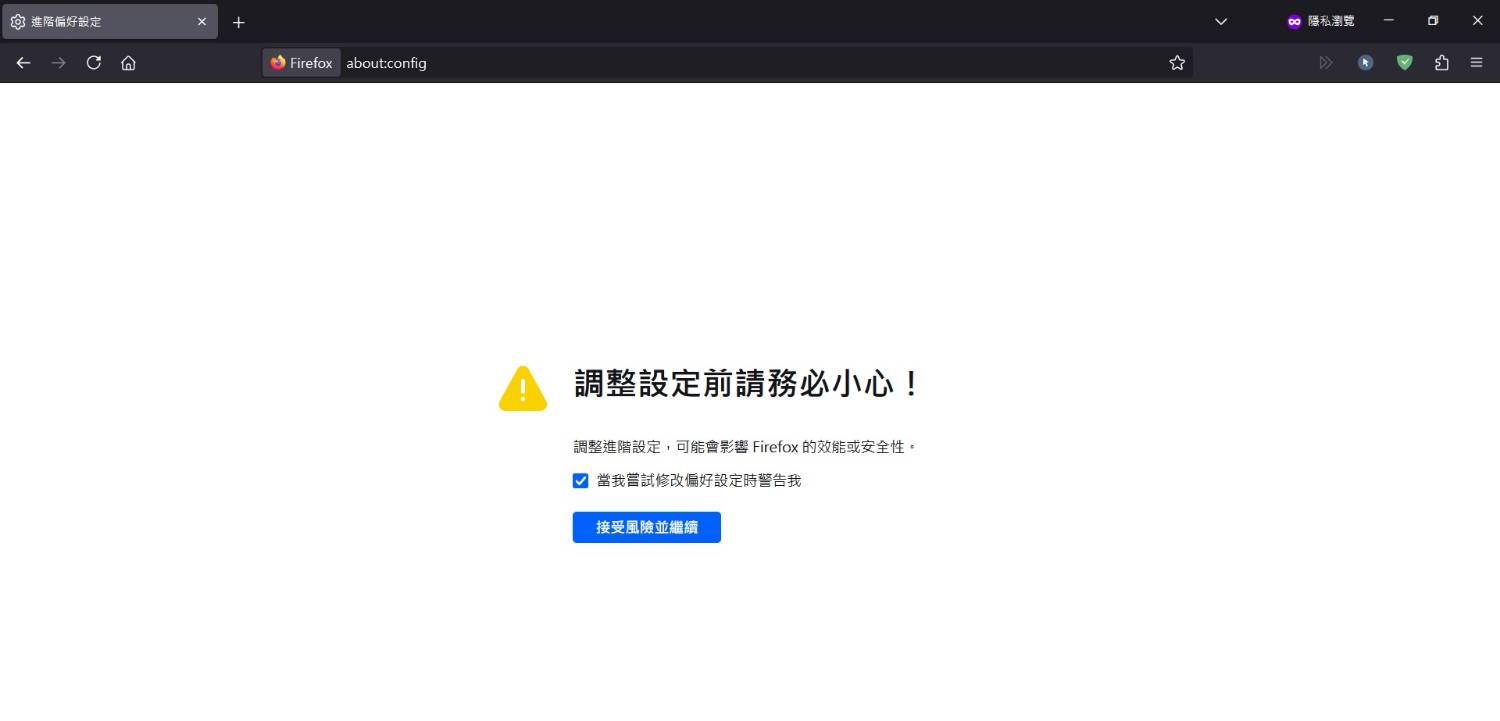The width and height of the screenshot is (1500, 721).
Task: Click the Firefox identity badge in address bar
Action: coord(302,63)
